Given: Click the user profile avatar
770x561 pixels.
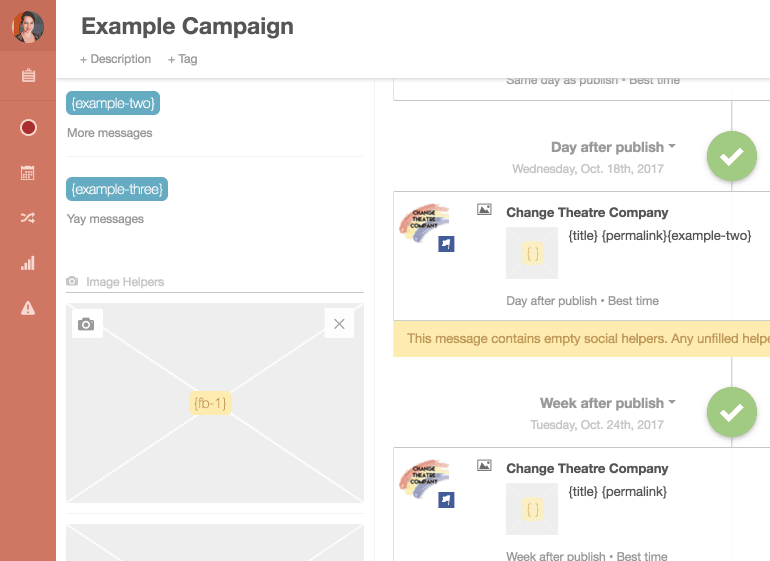Looking at the screenshot, I should pos(28,26).
